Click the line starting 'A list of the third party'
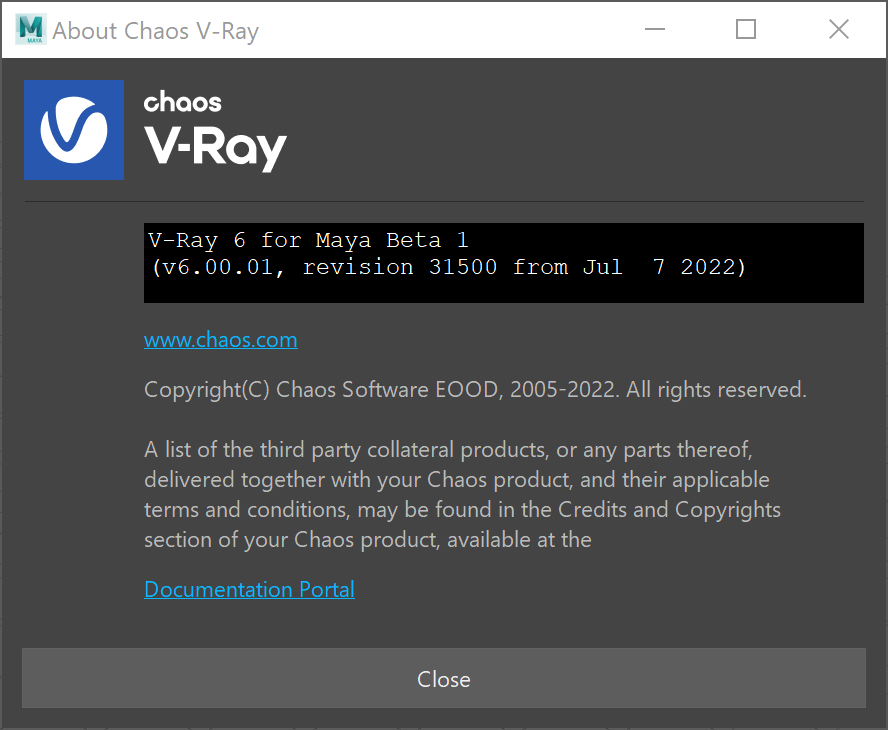Screen dimensions: 888x730 (x=449, y=450)
